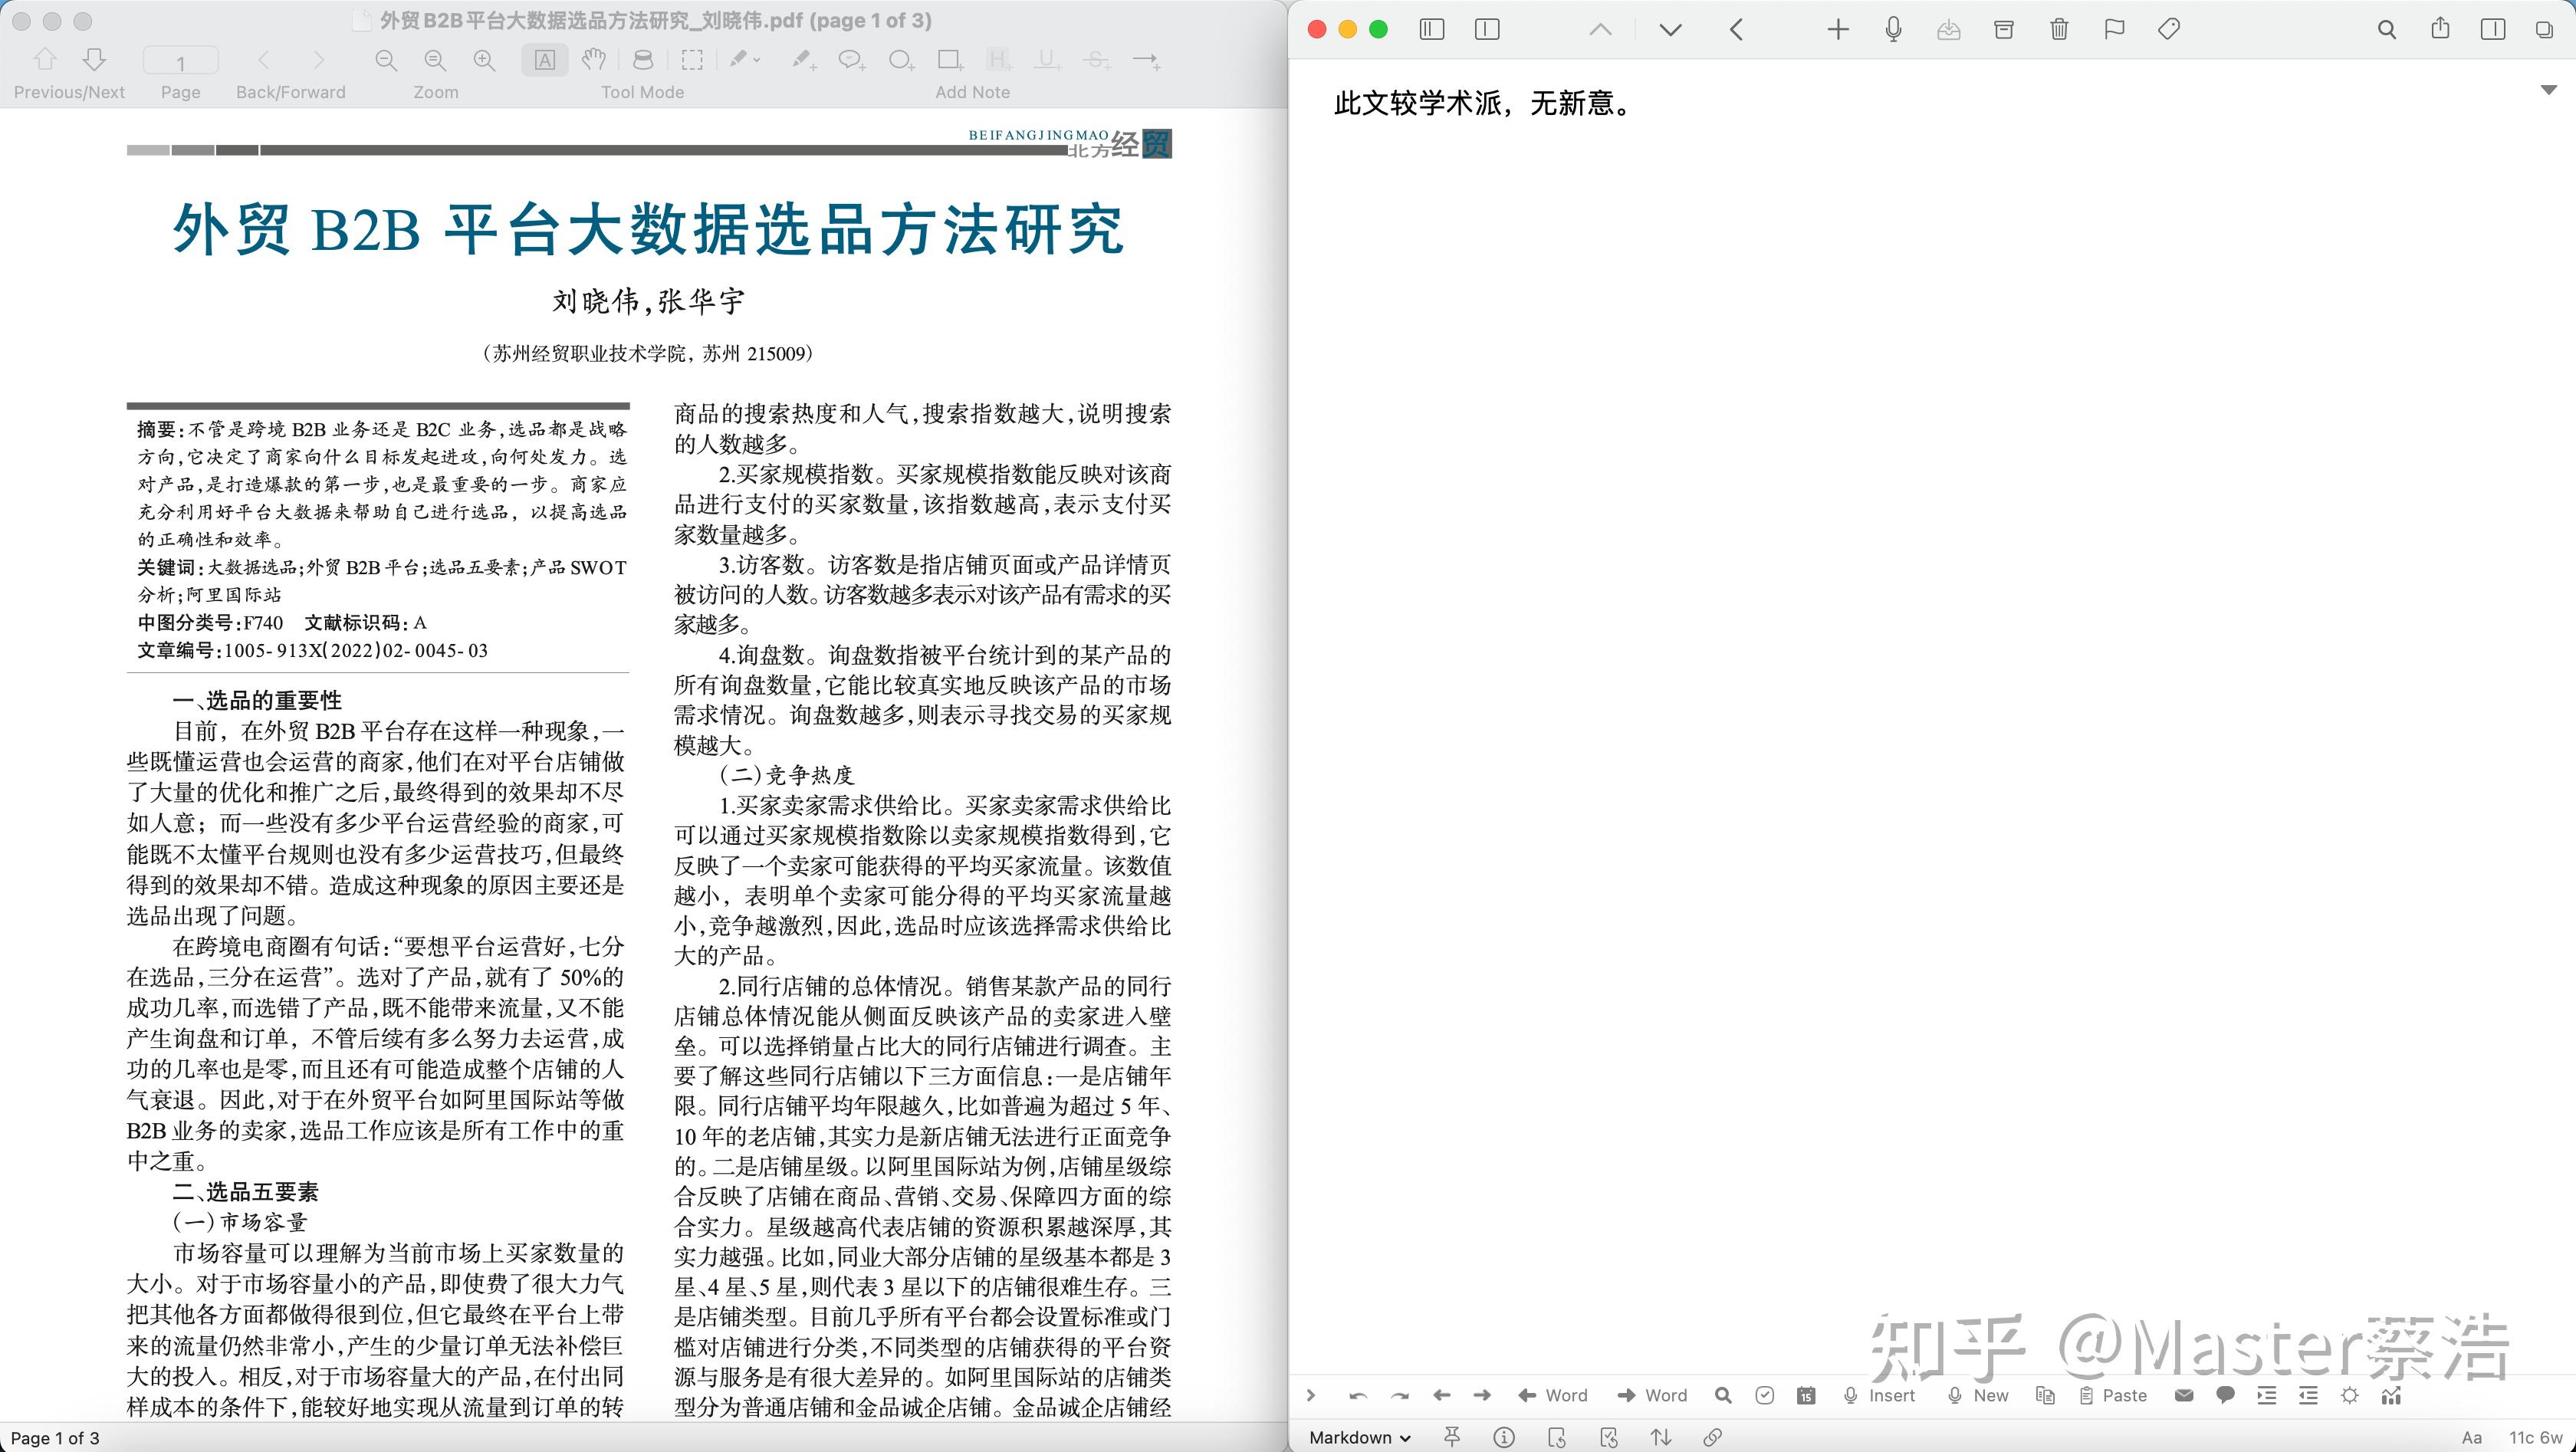Choose the rectangular selection tool
Image resolution: width=2576 pixels, height=1452 pixels.
(x=692, y=61)
